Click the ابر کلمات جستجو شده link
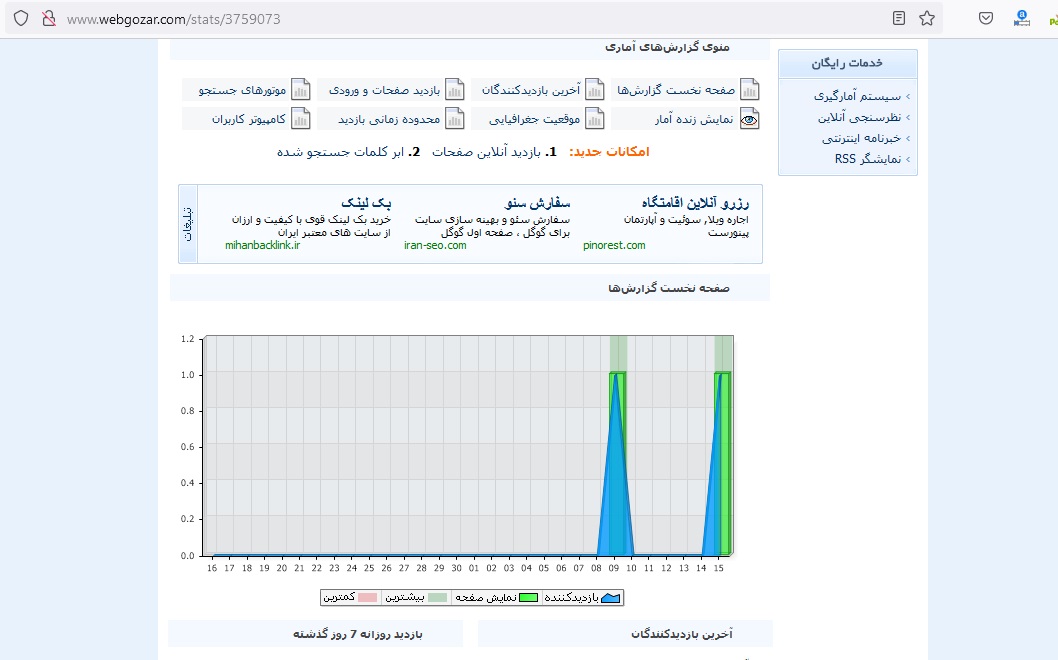The height and width of the screenshot is (660, 1058). (x=340, y=152)
